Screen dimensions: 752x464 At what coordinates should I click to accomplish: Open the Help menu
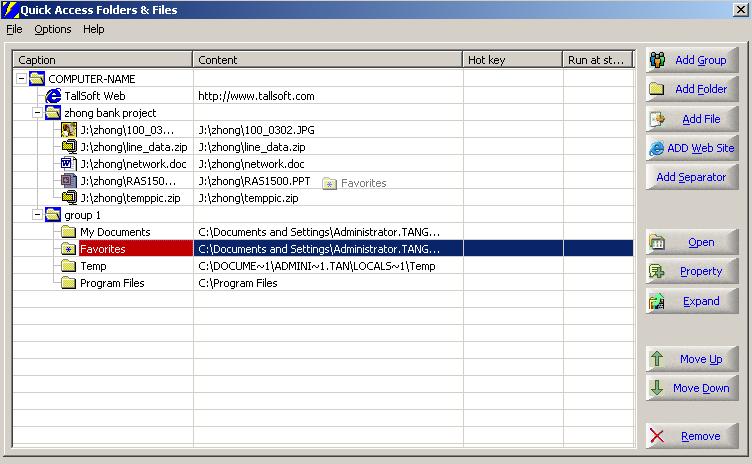93,29
